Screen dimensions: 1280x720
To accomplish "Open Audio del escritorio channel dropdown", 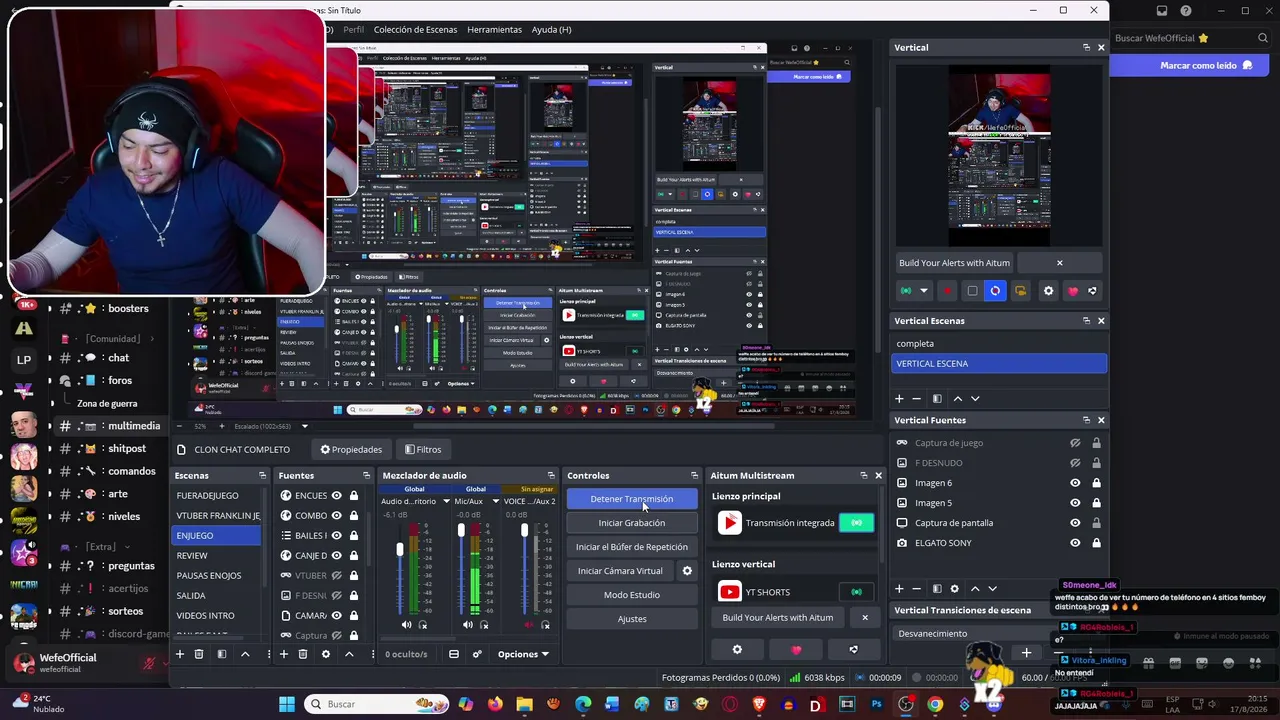I will click(x=446, y=501).
